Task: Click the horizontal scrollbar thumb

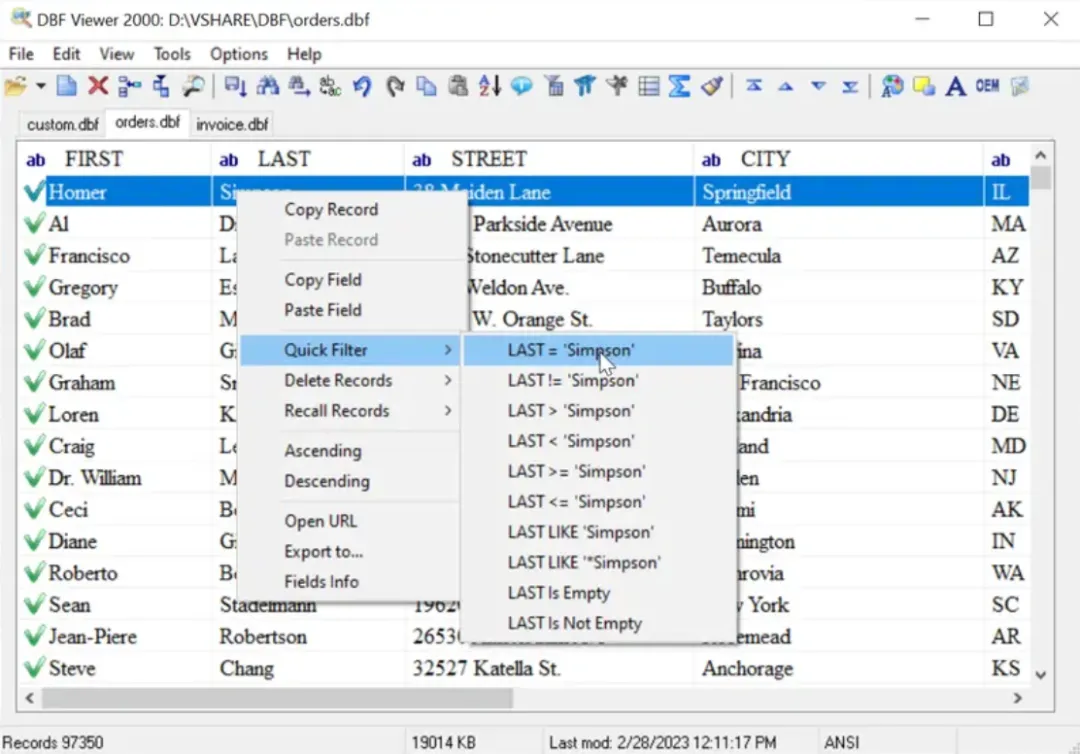Action: [277, 698]
